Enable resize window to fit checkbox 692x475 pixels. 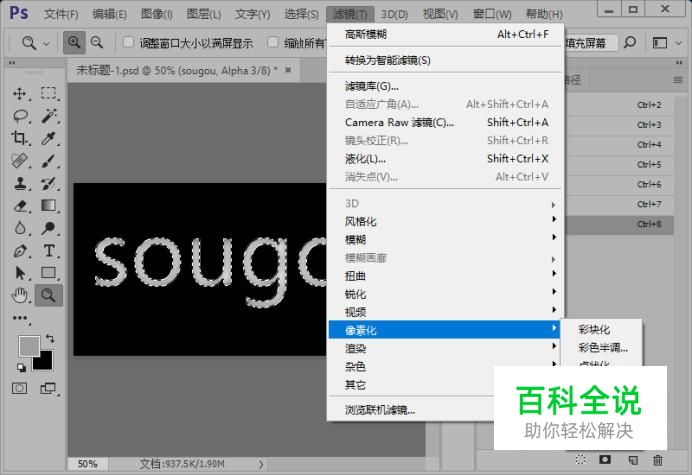128,42
